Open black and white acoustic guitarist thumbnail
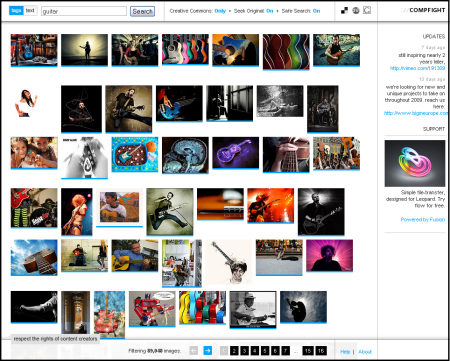The image size is (450, 361). [x=321, y=212]
